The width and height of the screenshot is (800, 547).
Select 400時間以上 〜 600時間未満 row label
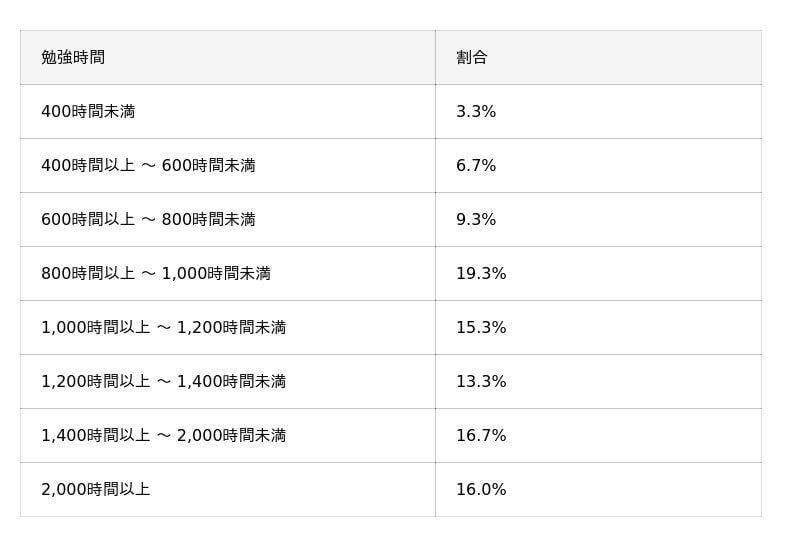click(148, 166)
